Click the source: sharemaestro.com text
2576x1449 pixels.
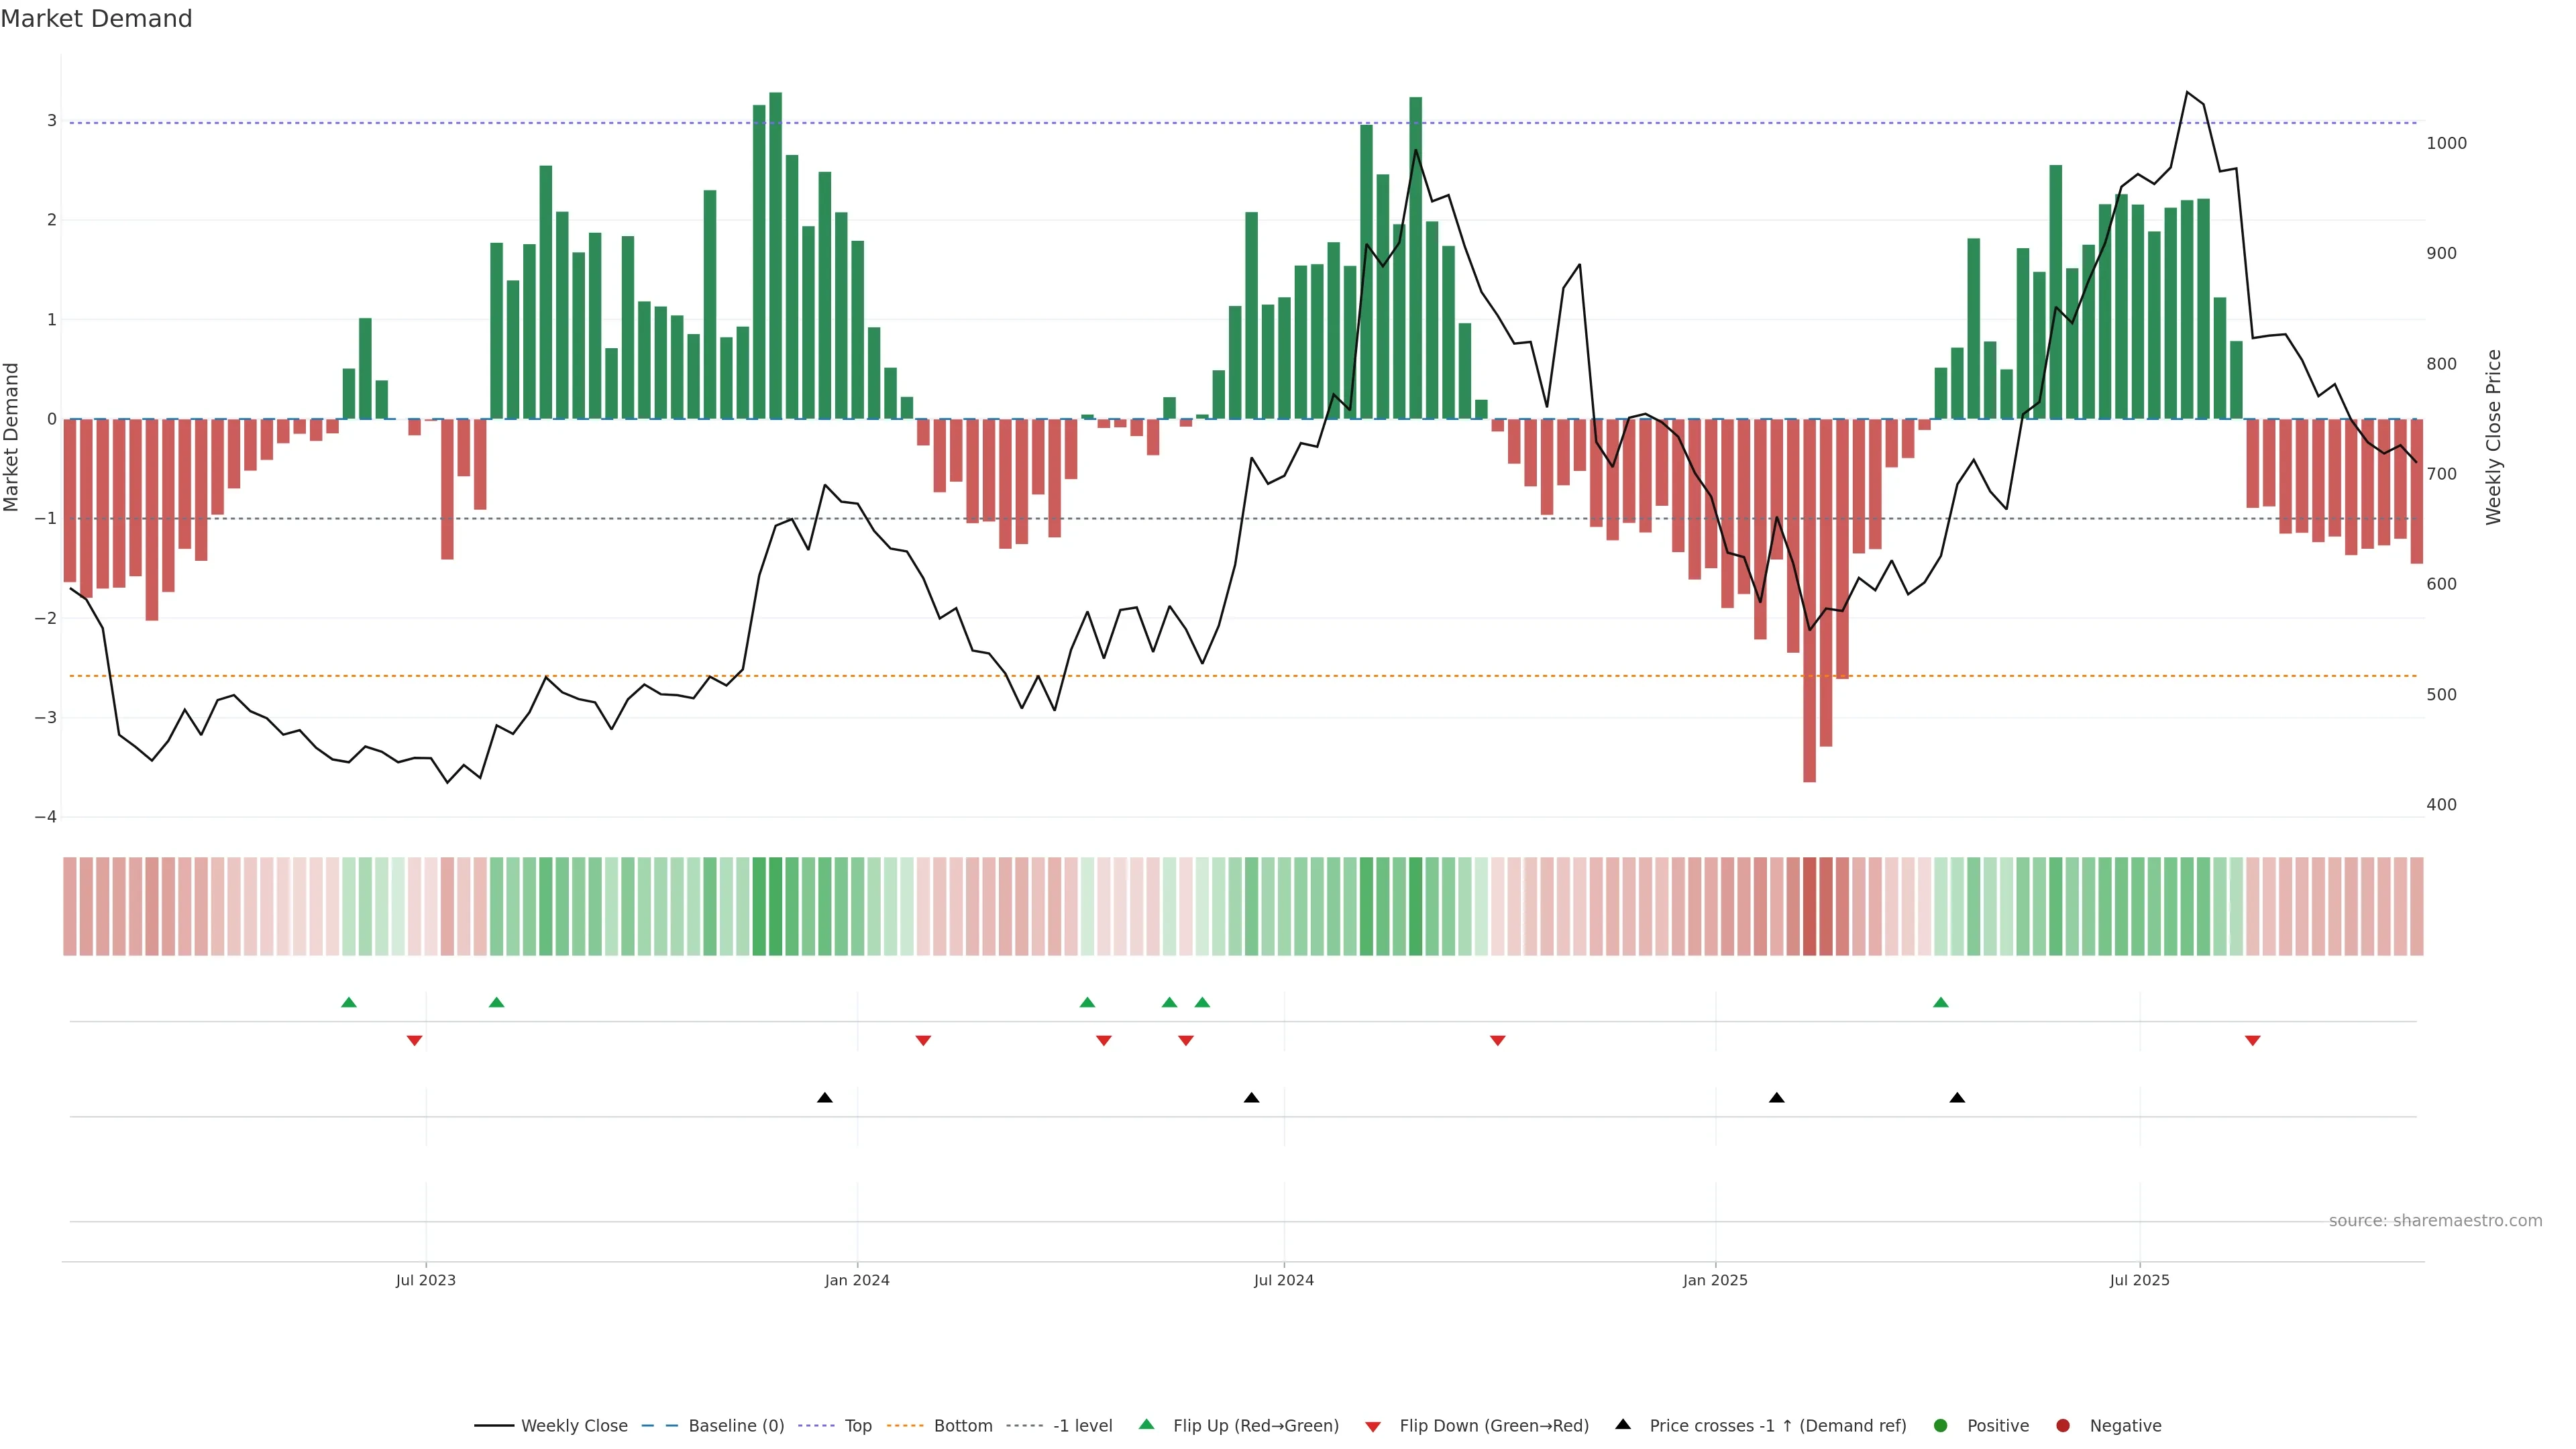(x=2435, y=1220)
